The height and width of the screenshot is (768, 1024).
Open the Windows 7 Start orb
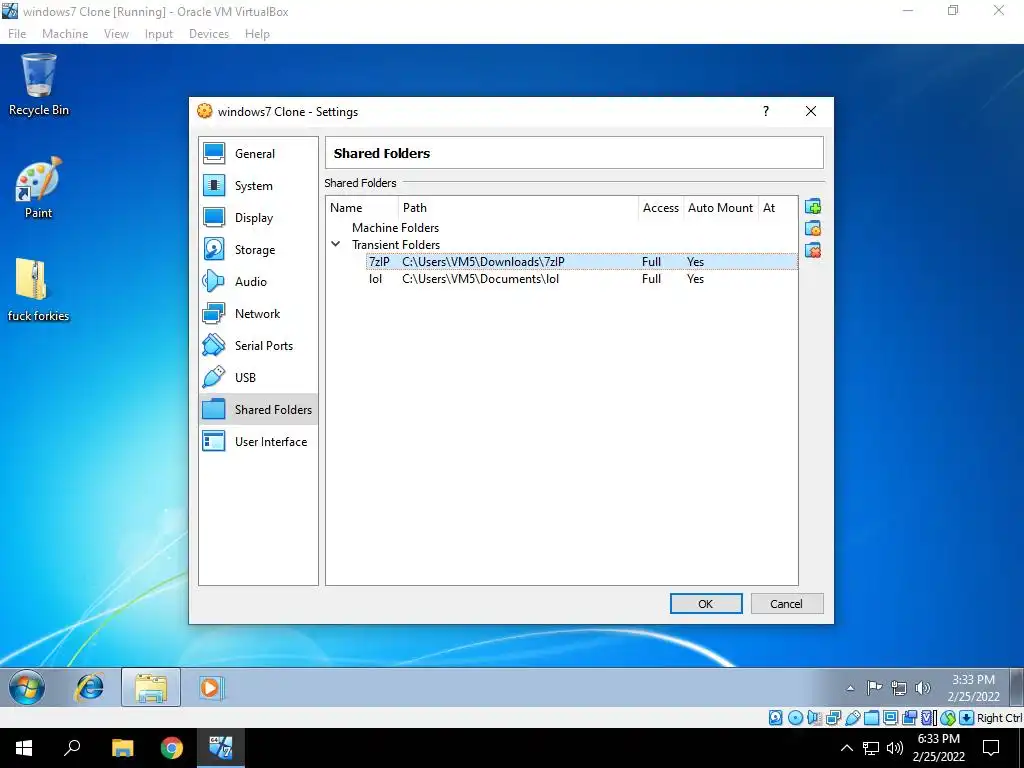[27, 688]
